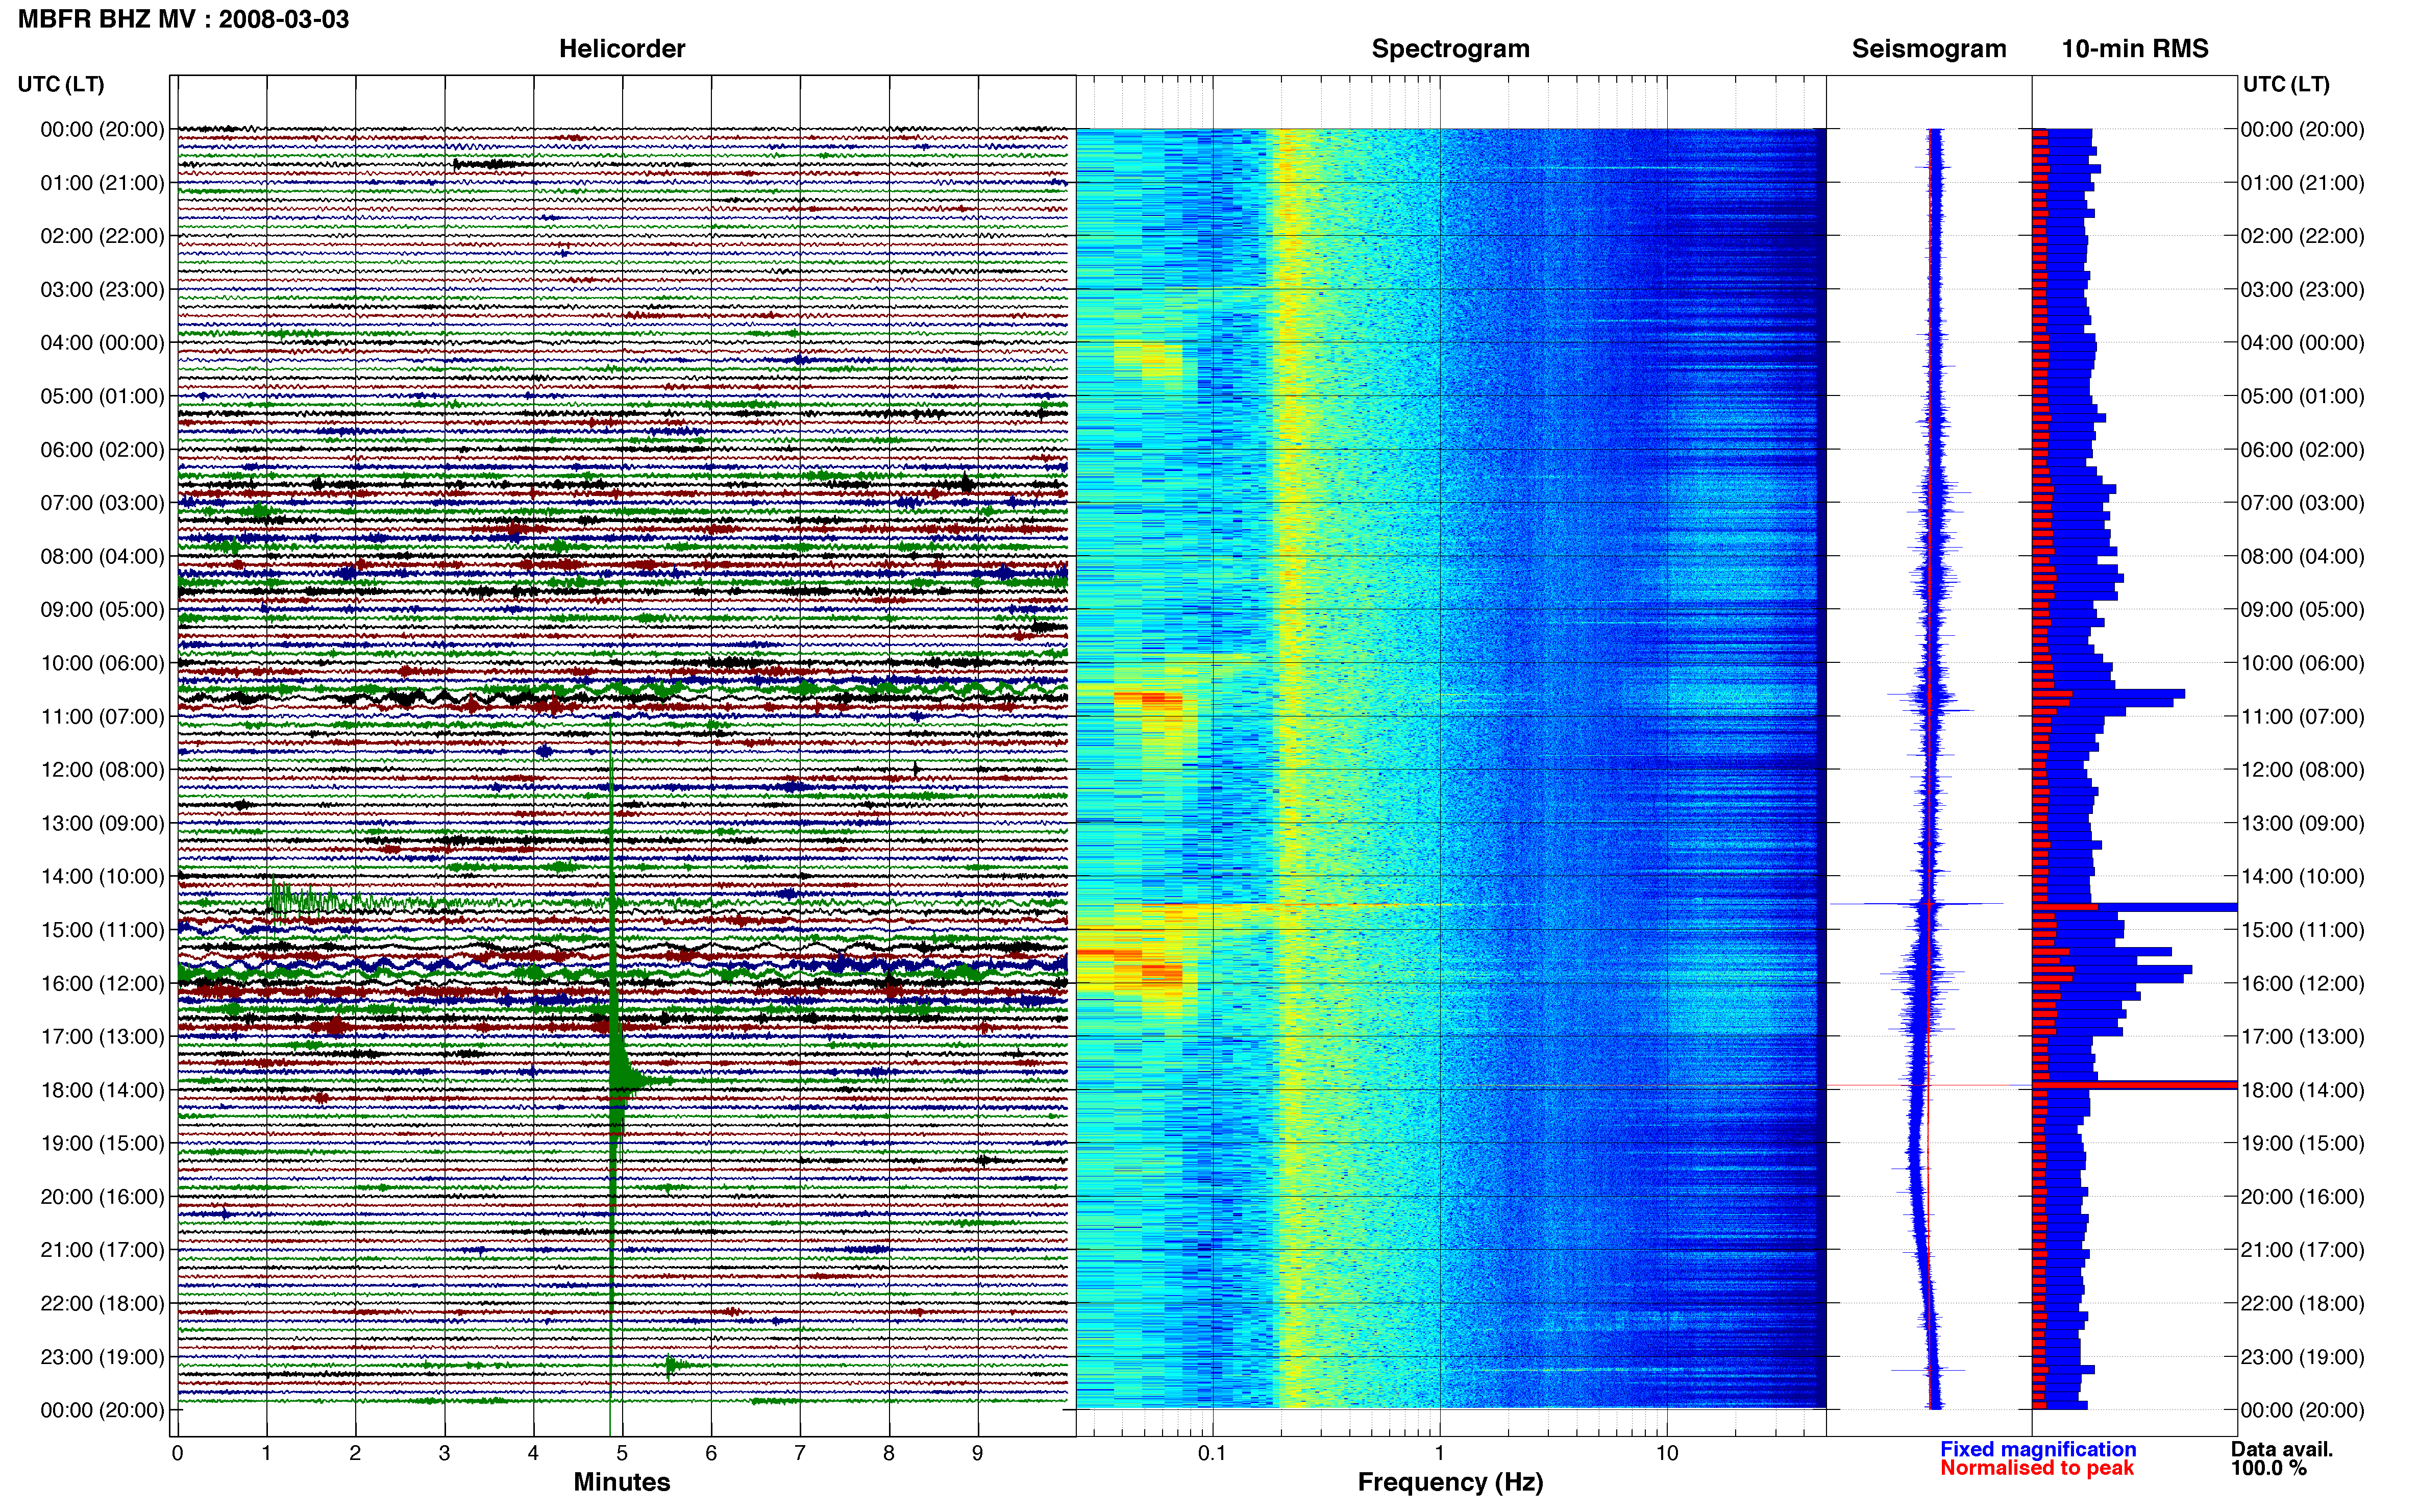The height and width of the screenshot is (1512, 2419).
Task: Click the 'Seismogram' panel heading
Action: click(1929, 49)
